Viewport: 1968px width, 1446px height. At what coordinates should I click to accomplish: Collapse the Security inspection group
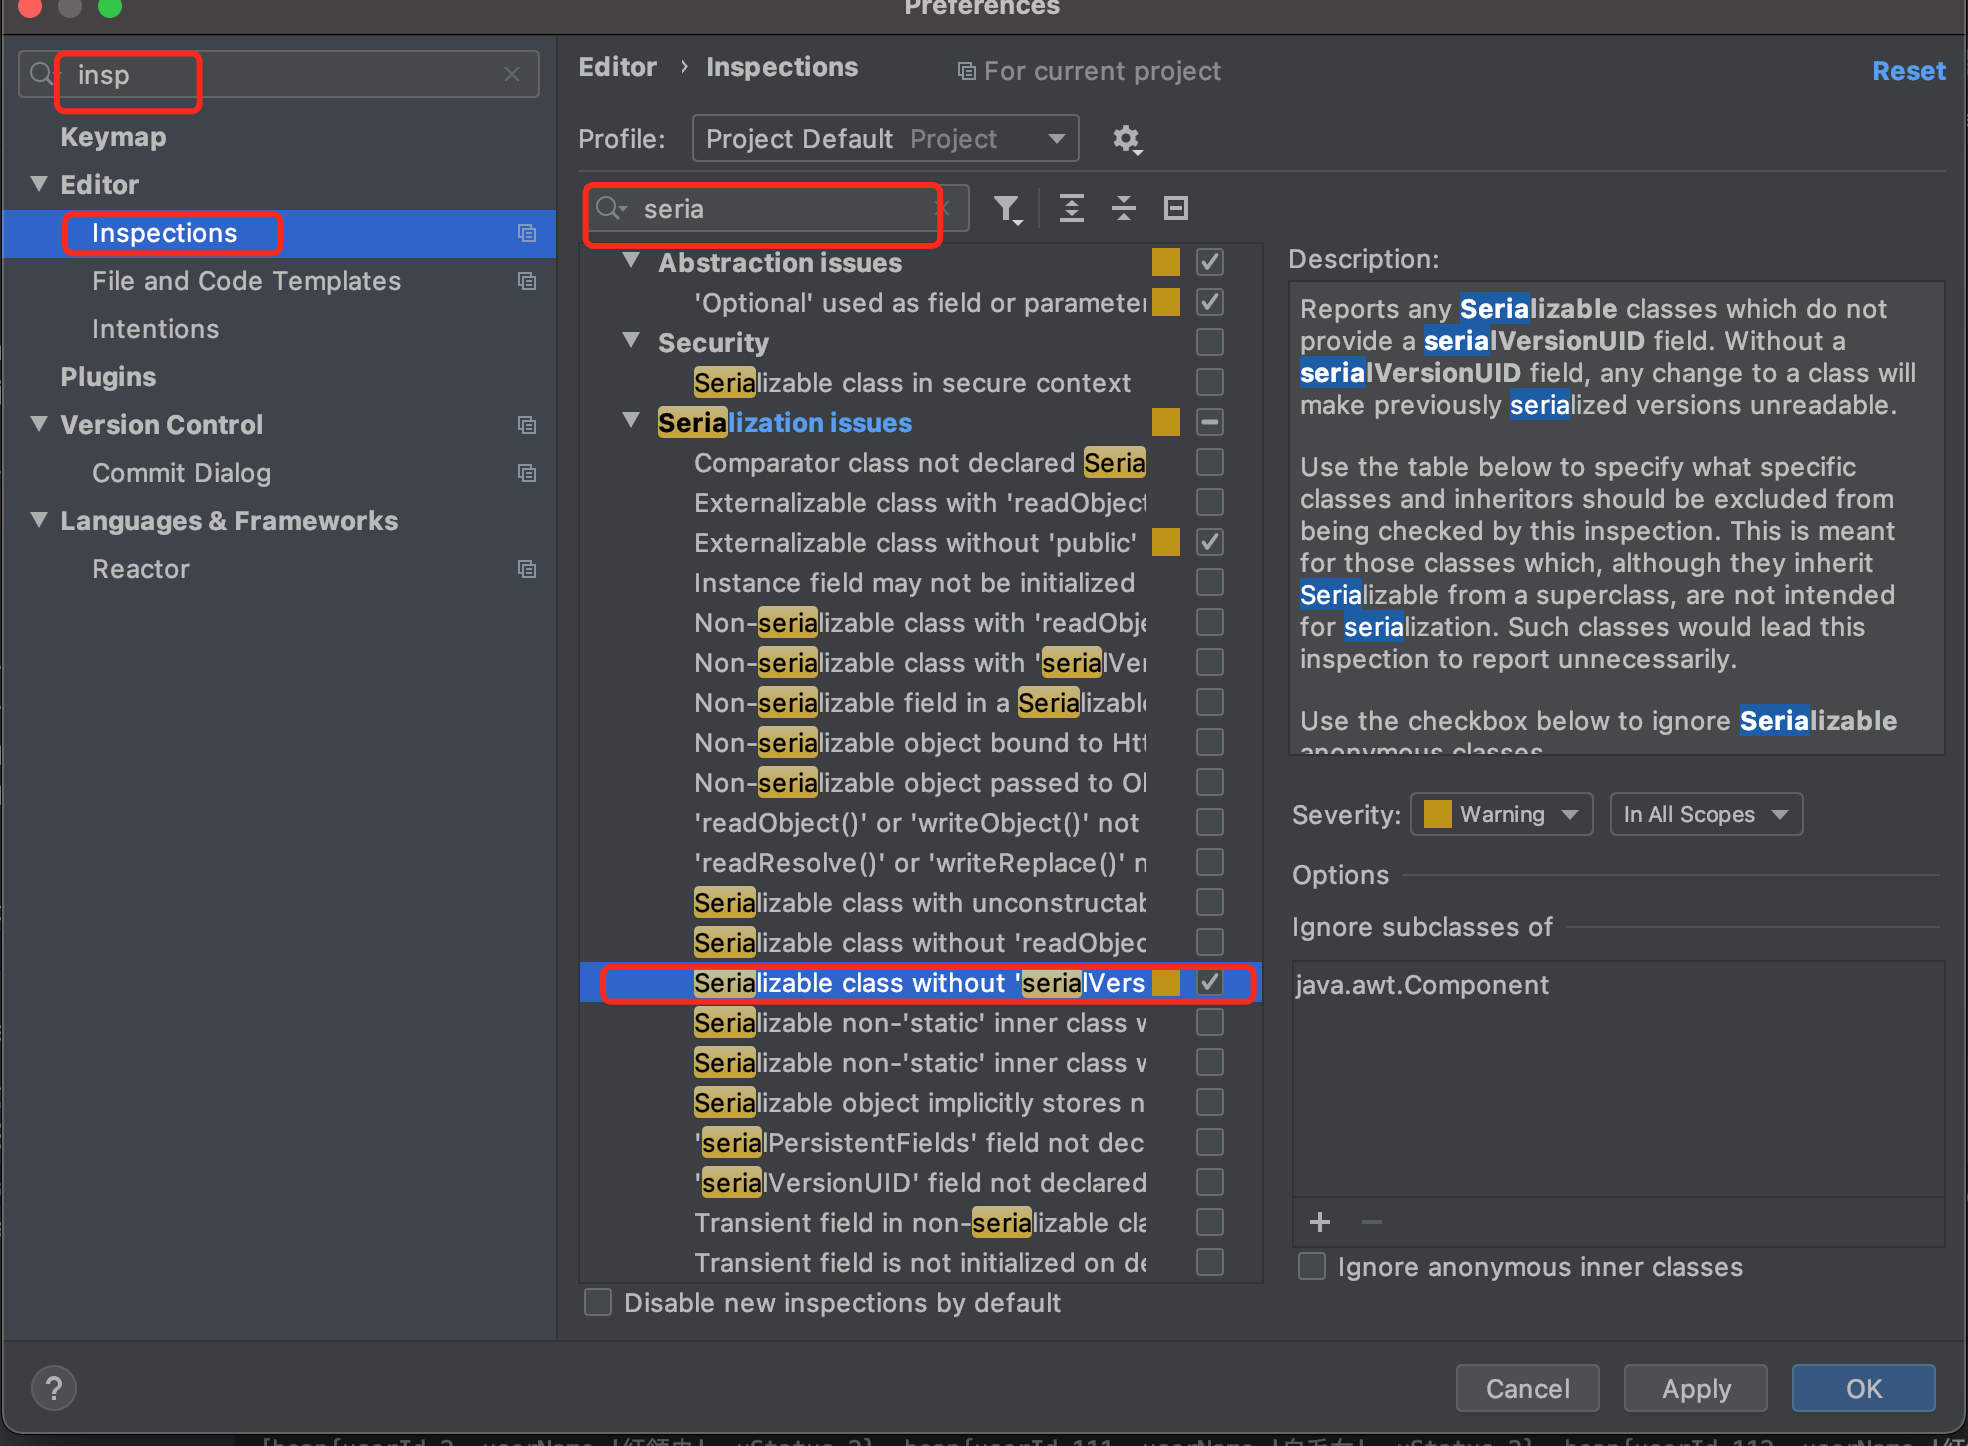(x=631, y=341)
